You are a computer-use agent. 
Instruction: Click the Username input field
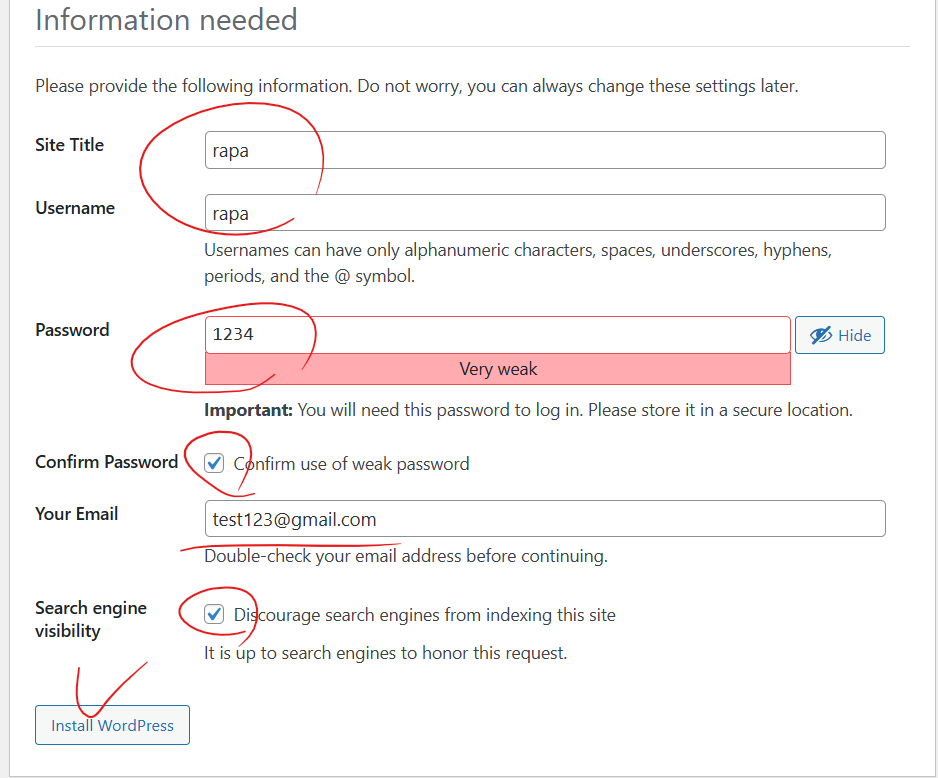[545, 212]
